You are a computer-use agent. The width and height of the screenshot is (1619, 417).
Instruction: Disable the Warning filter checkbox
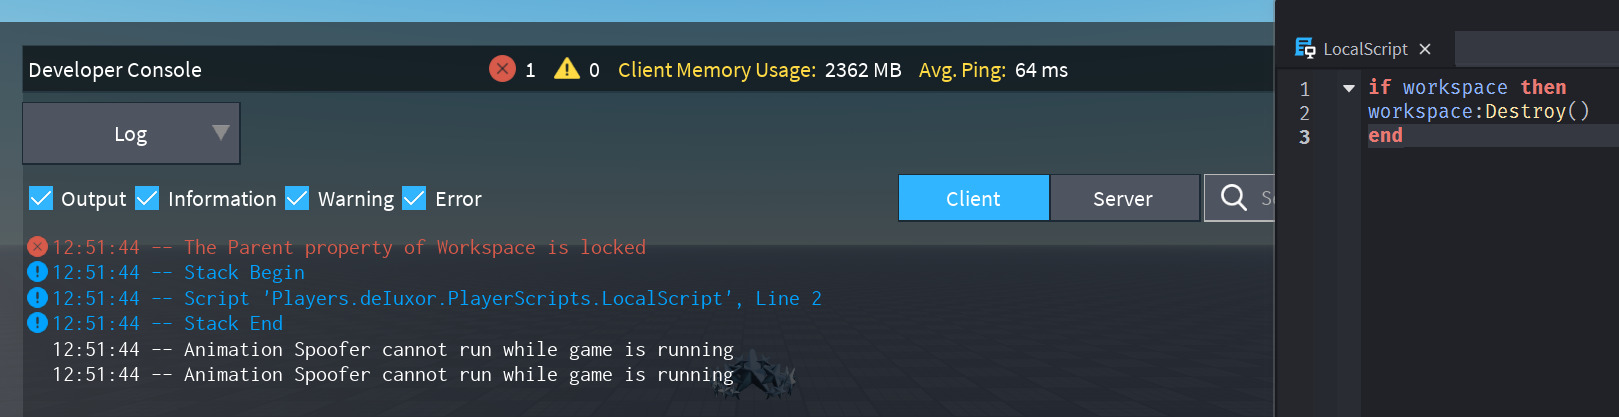(297, 198)
